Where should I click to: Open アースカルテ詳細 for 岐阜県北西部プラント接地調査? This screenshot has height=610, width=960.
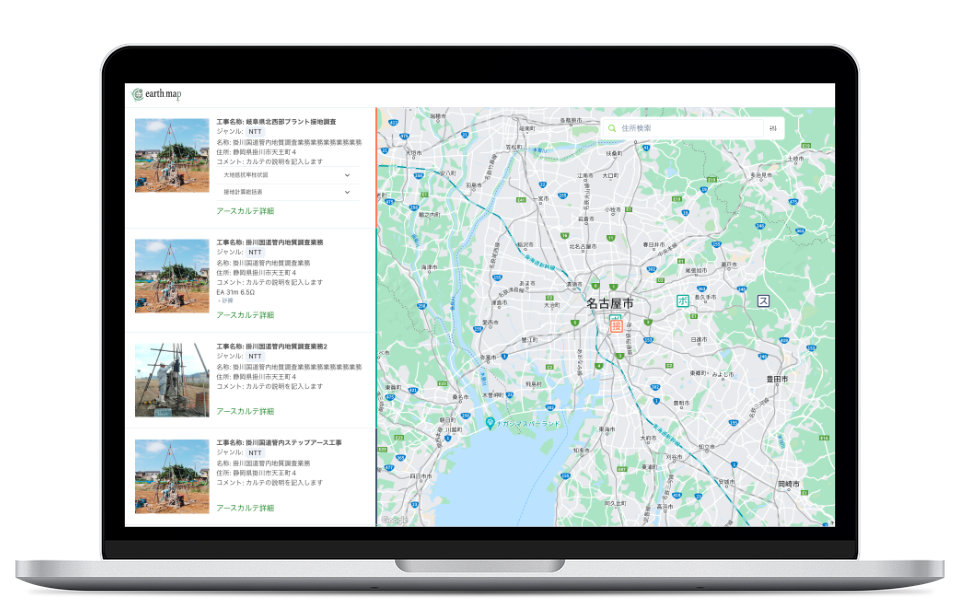245,211
